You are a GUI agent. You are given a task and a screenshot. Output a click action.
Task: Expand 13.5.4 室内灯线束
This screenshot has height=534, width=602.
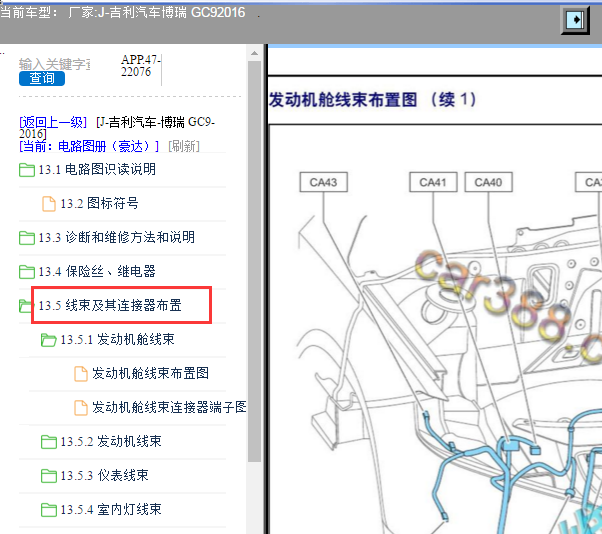pyautogui.click(x=111, y=510)
